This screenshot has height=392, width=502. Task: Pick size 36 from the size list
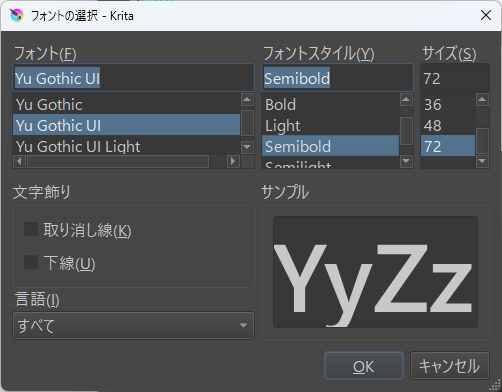point(448,104)
